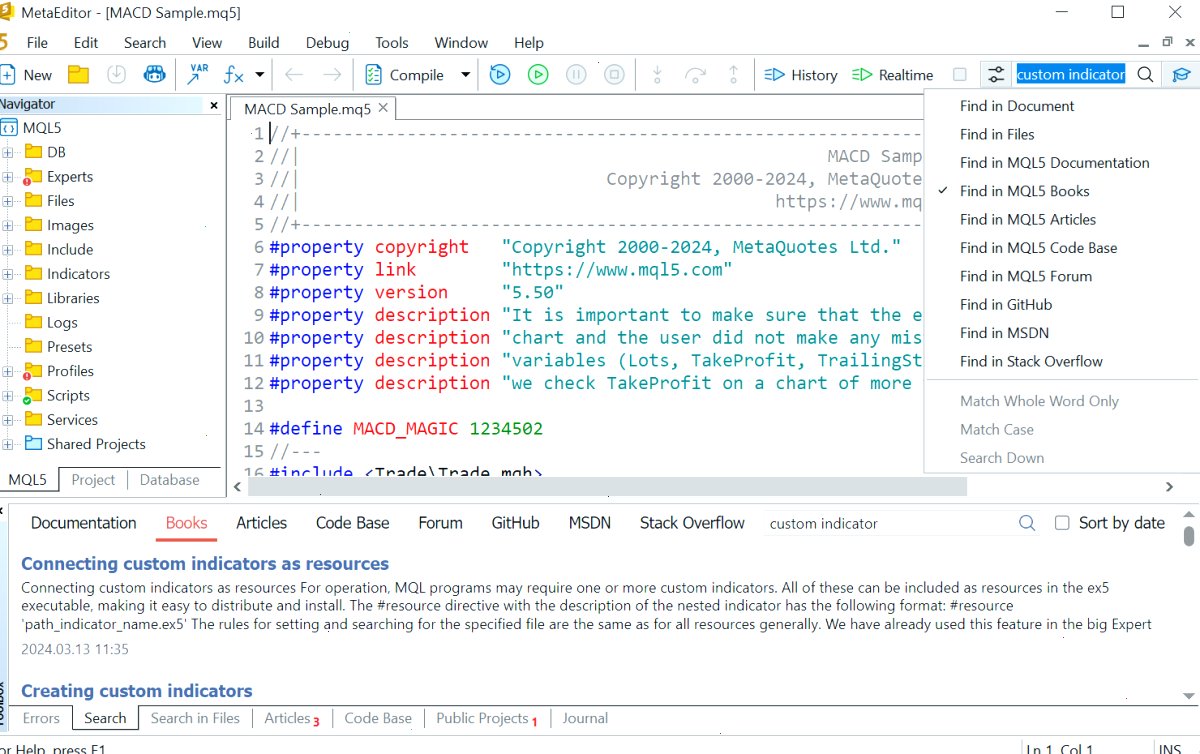Click the search results vertical scrollbar

coord(1189,535)
